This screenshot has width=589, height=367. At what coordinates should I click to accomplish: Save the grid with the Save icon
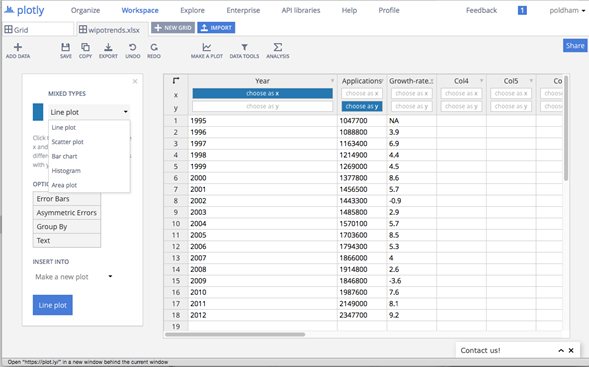click(x=65, y=47)
